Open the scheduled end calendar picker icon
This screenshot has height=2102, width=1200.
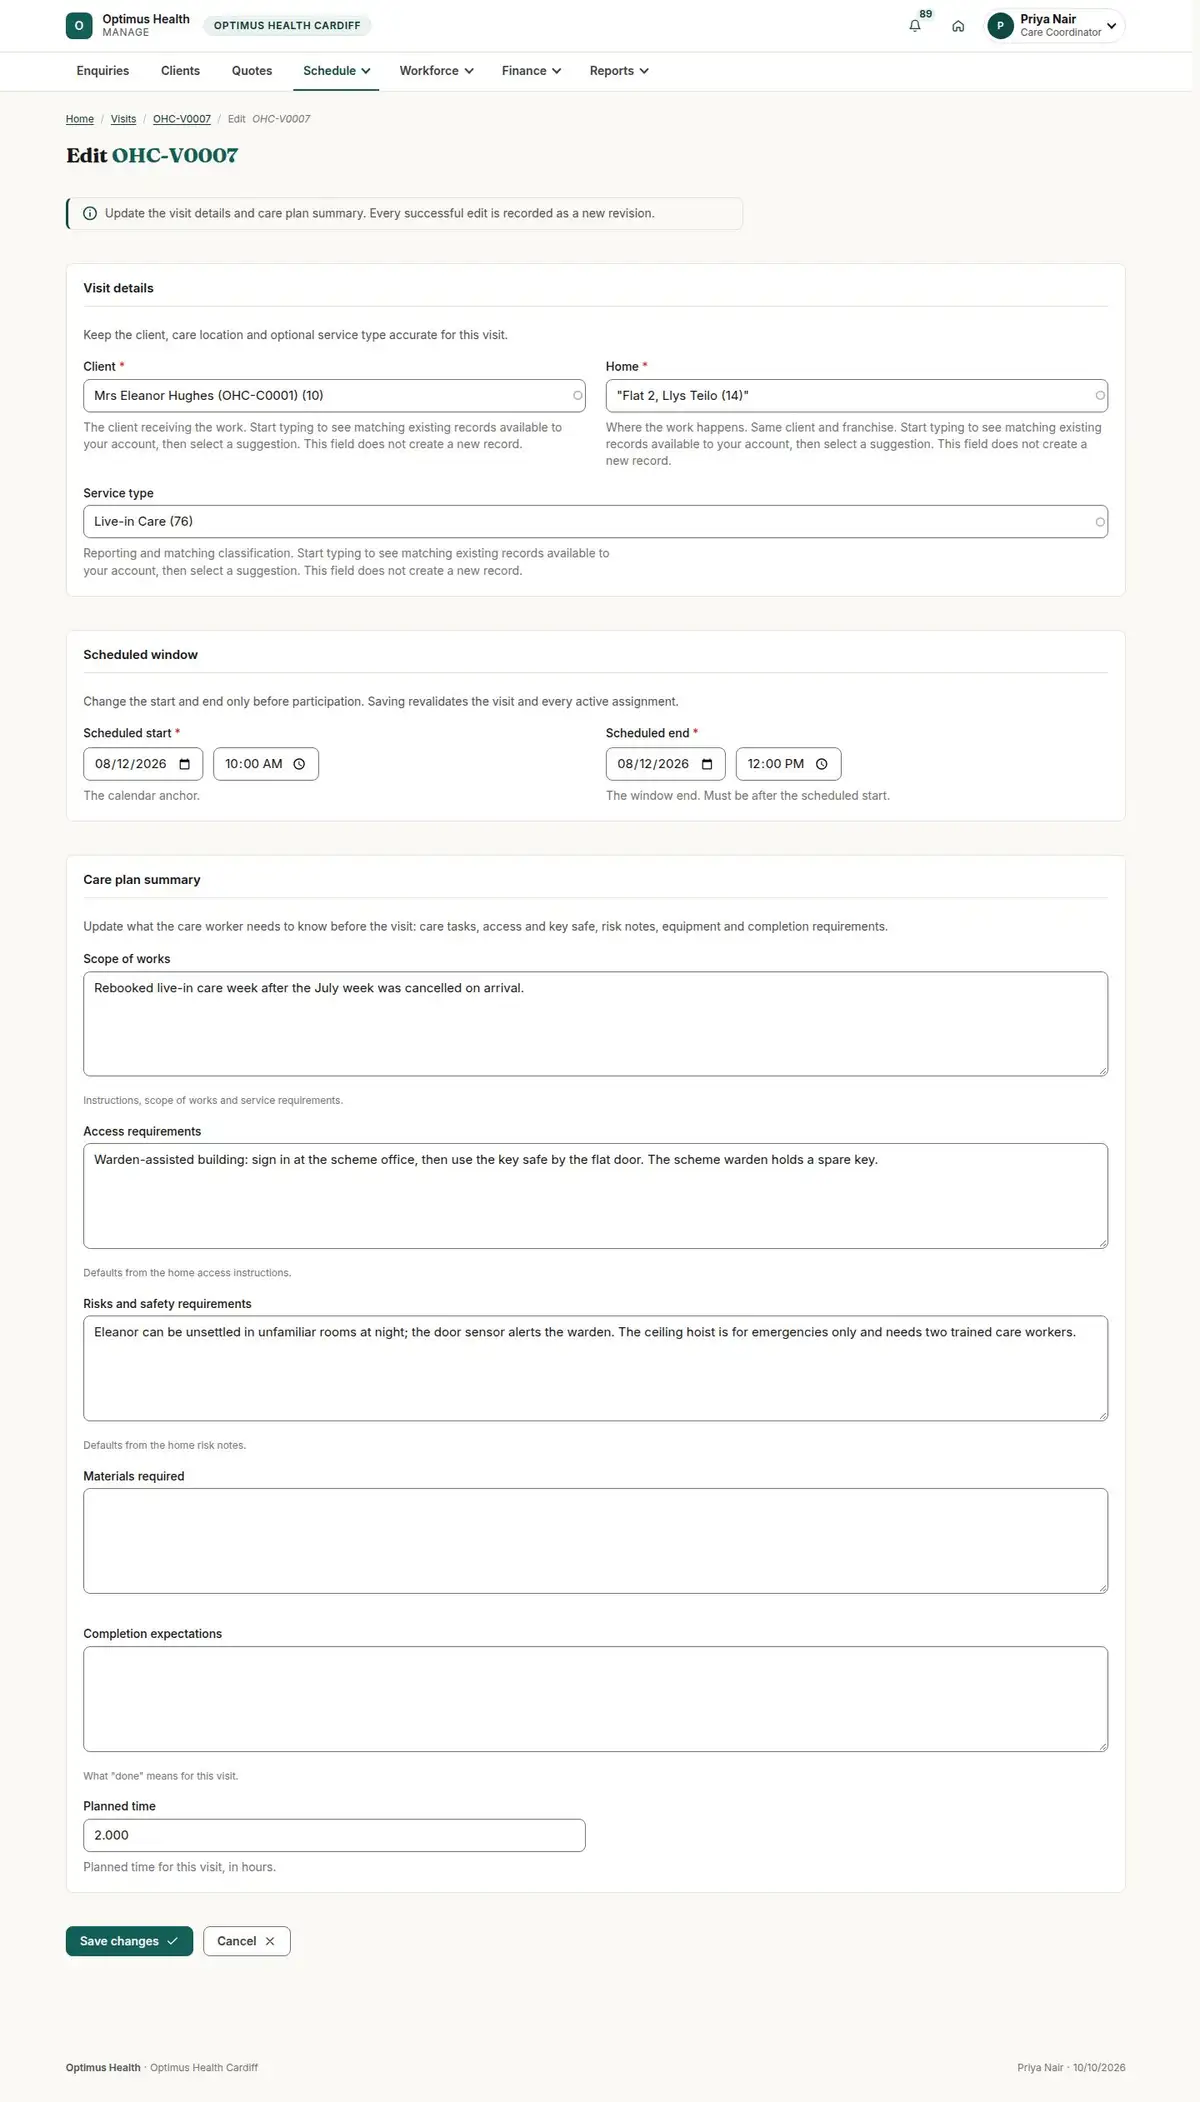(x=707, y=764)
